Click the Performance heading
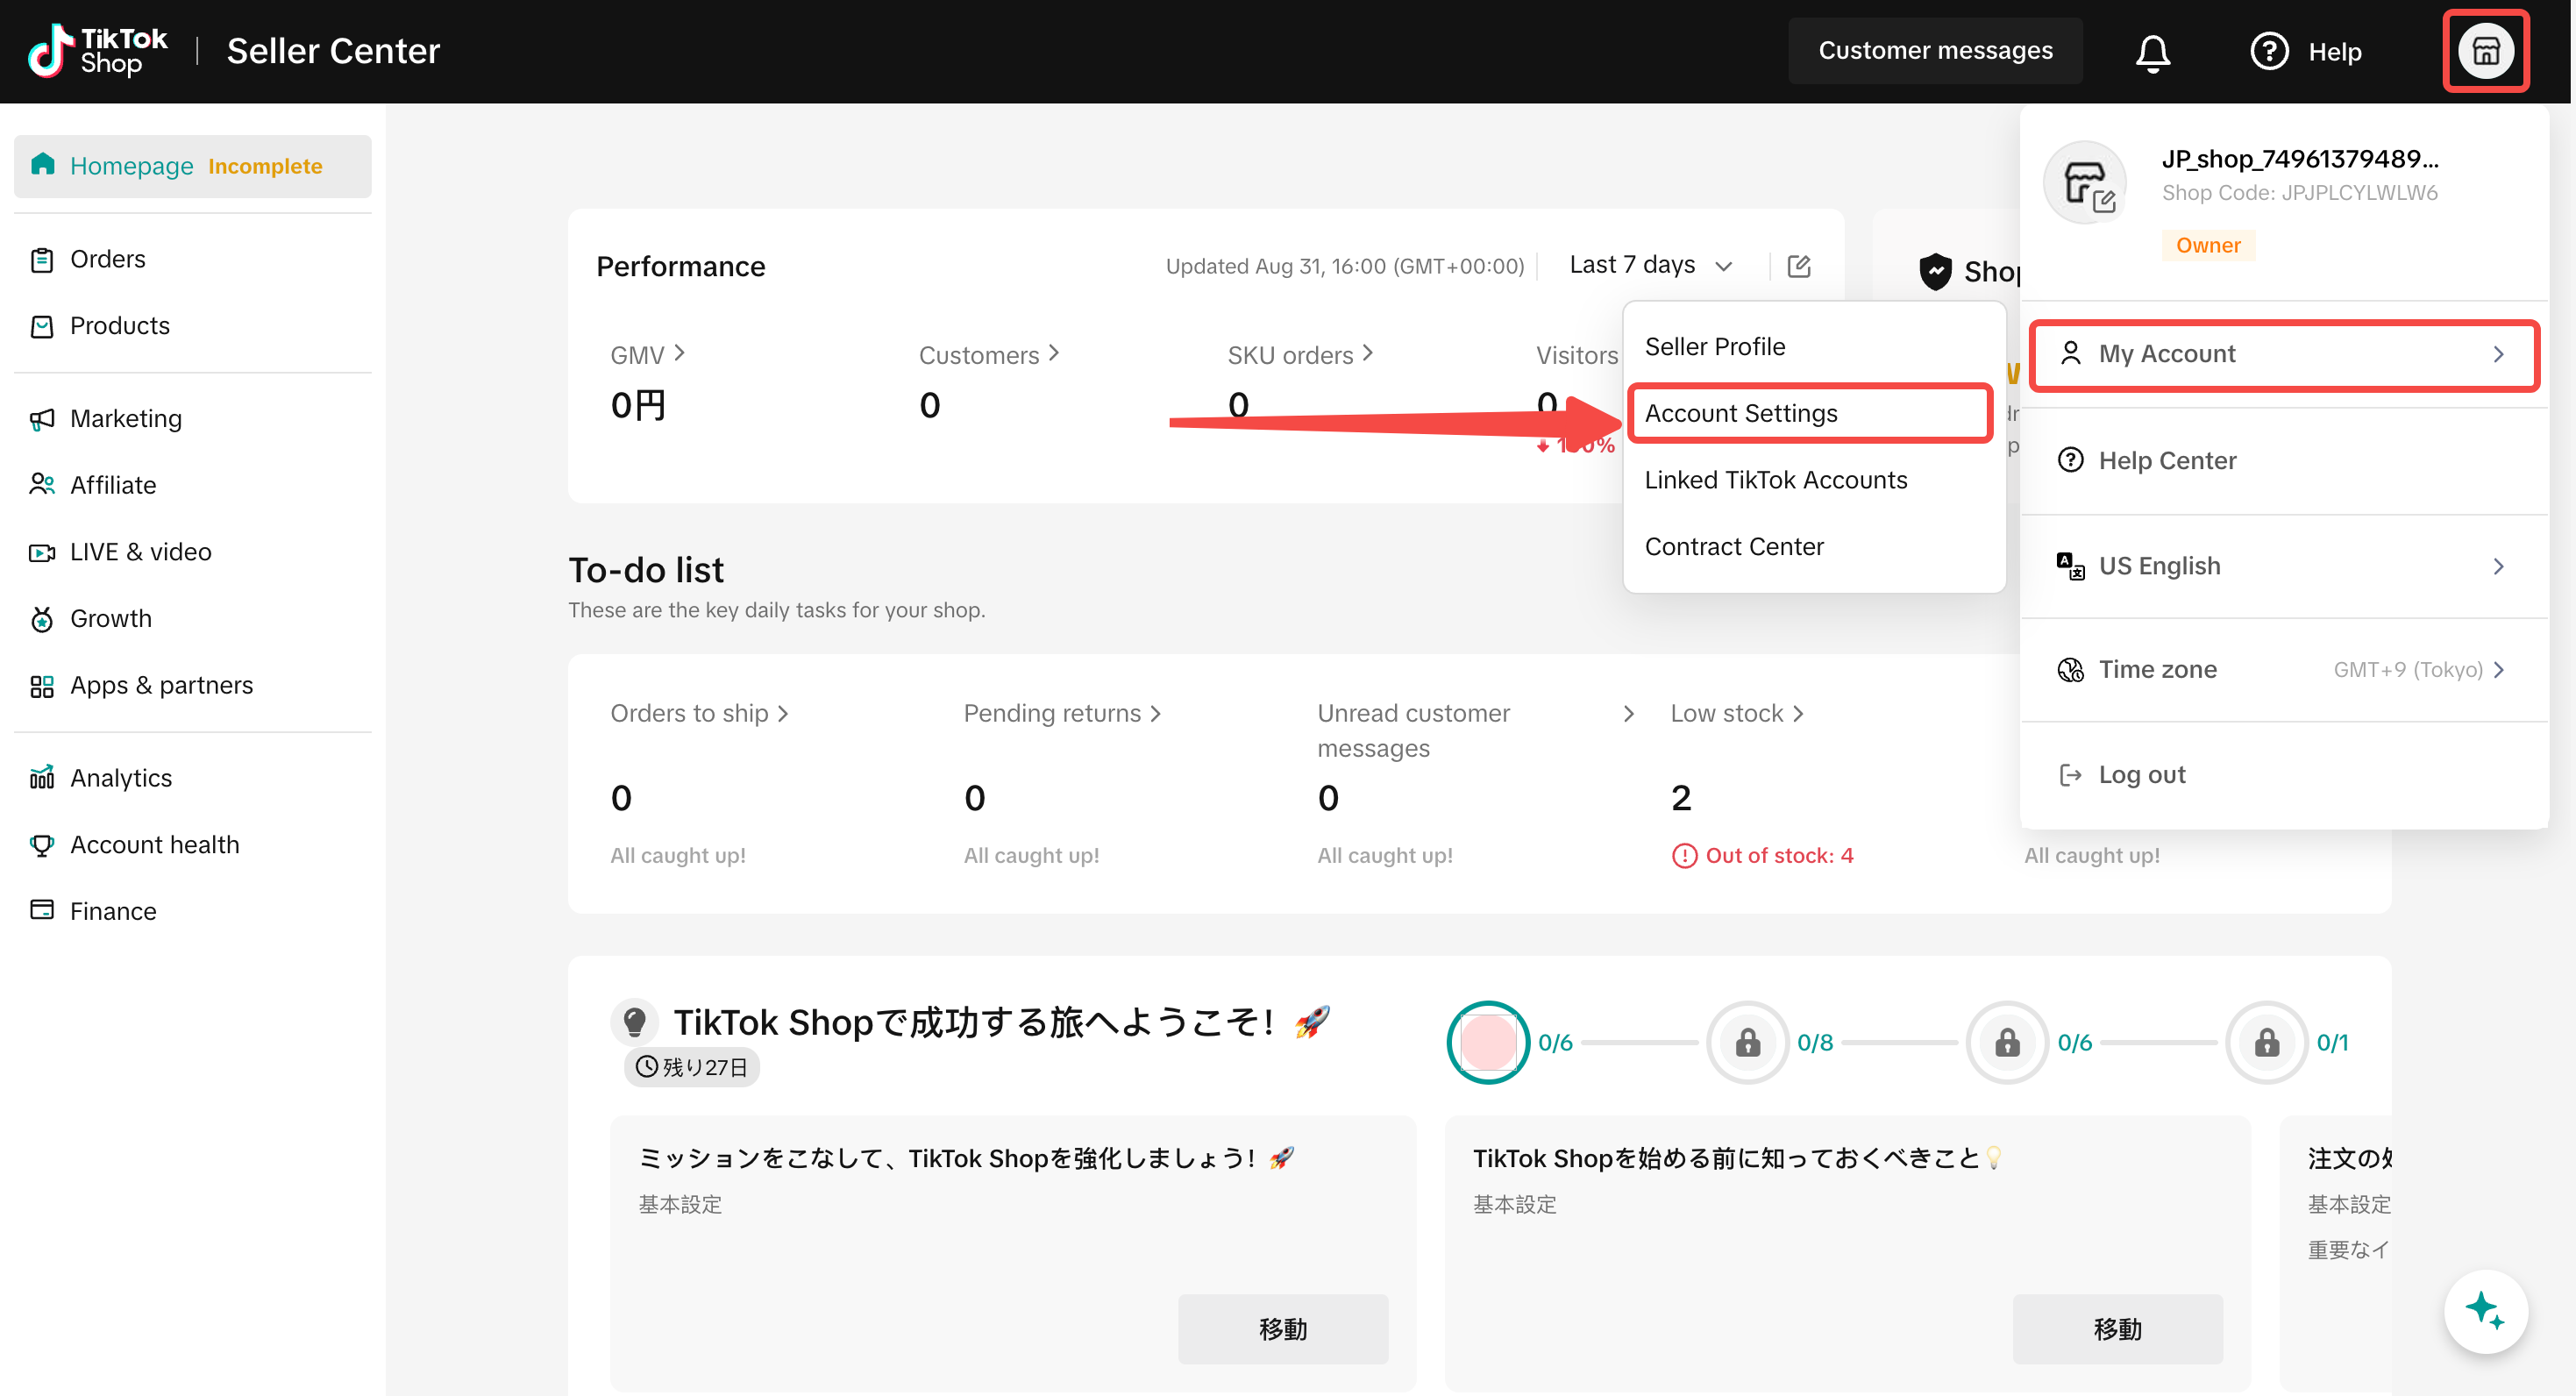This screenshot has width=2576, height=1396. click(681, 266)
